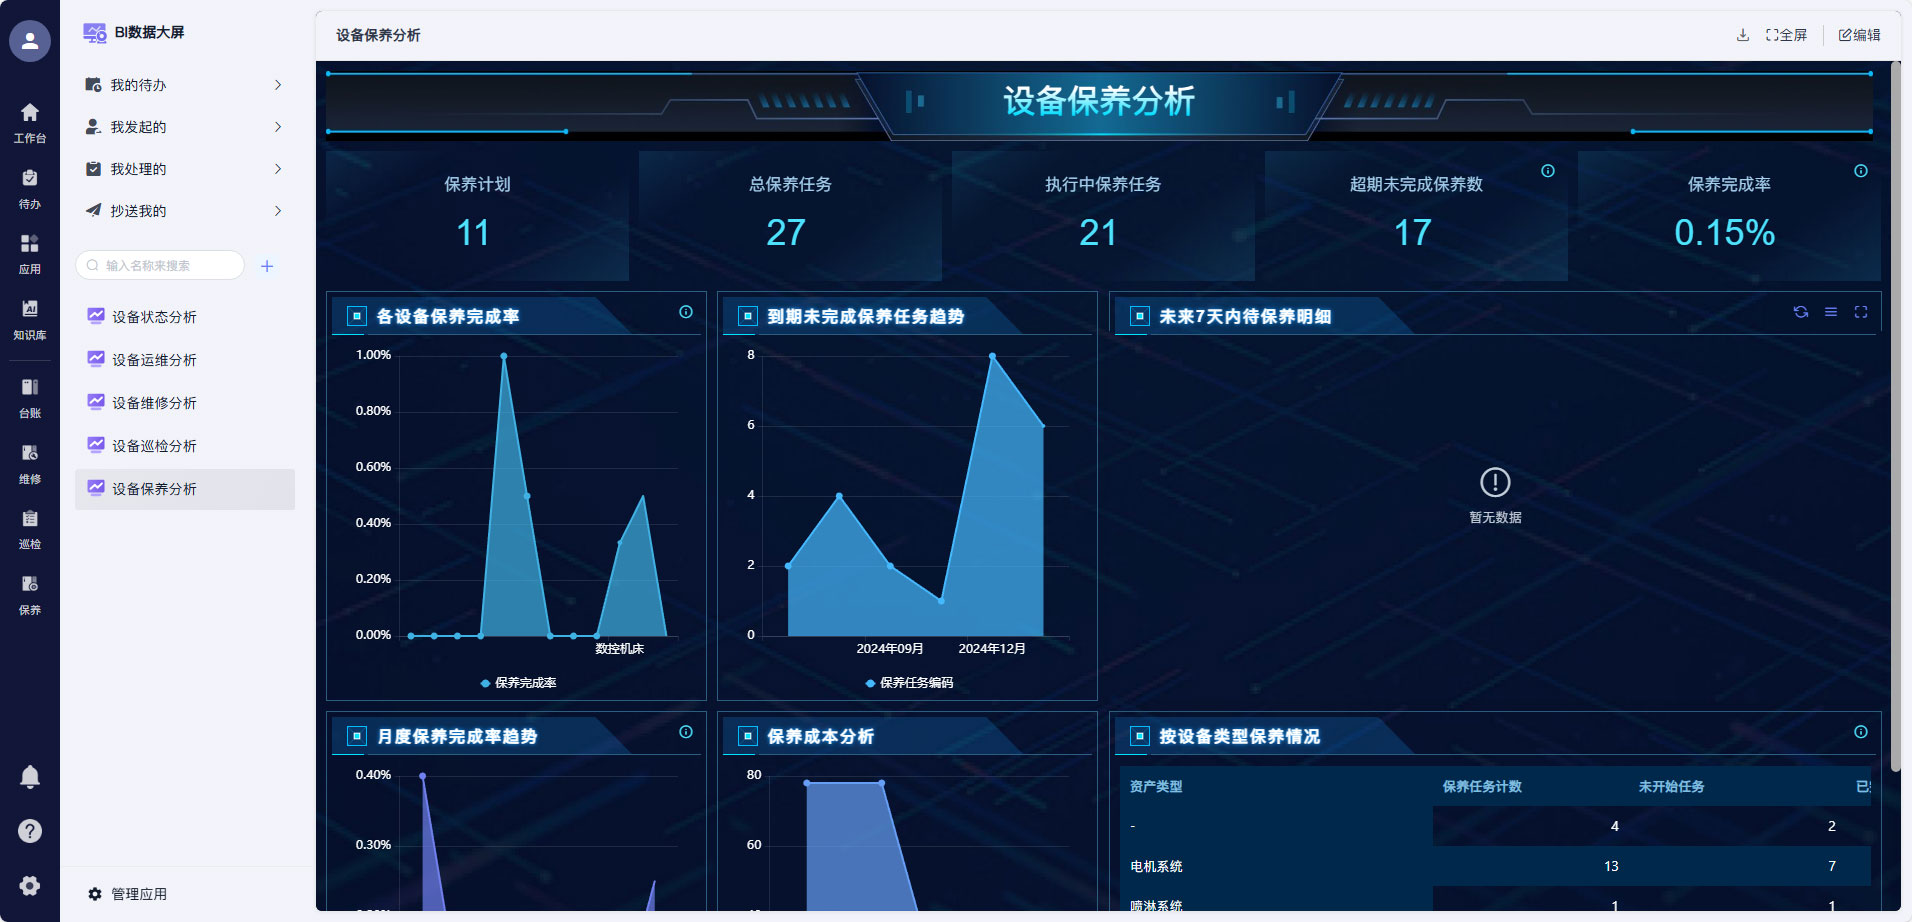The height and width of the screenshot is (922, 1912).
Task: Toggle the 保养完成率 legend series
Action: [518, 683]
